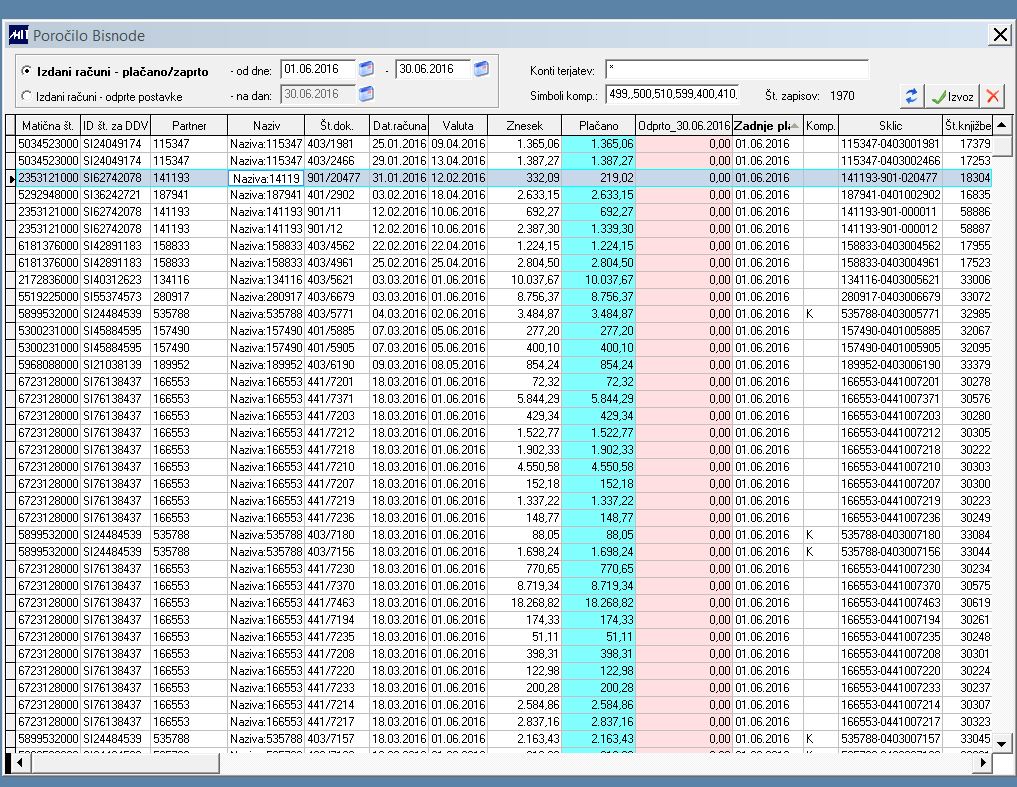Click the Izvoz export button

[x=951, y=96]
